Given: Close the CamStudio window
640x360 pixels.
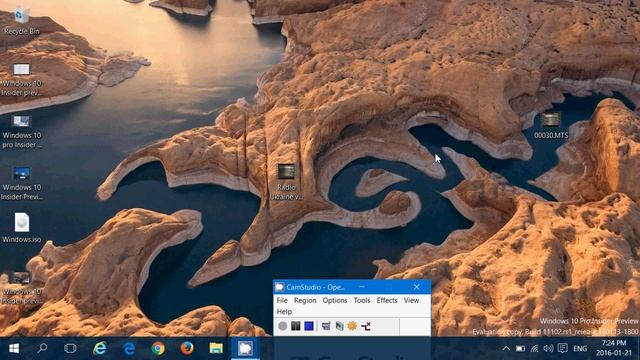Looking at the screenshot, I should [x=416, y=287].
